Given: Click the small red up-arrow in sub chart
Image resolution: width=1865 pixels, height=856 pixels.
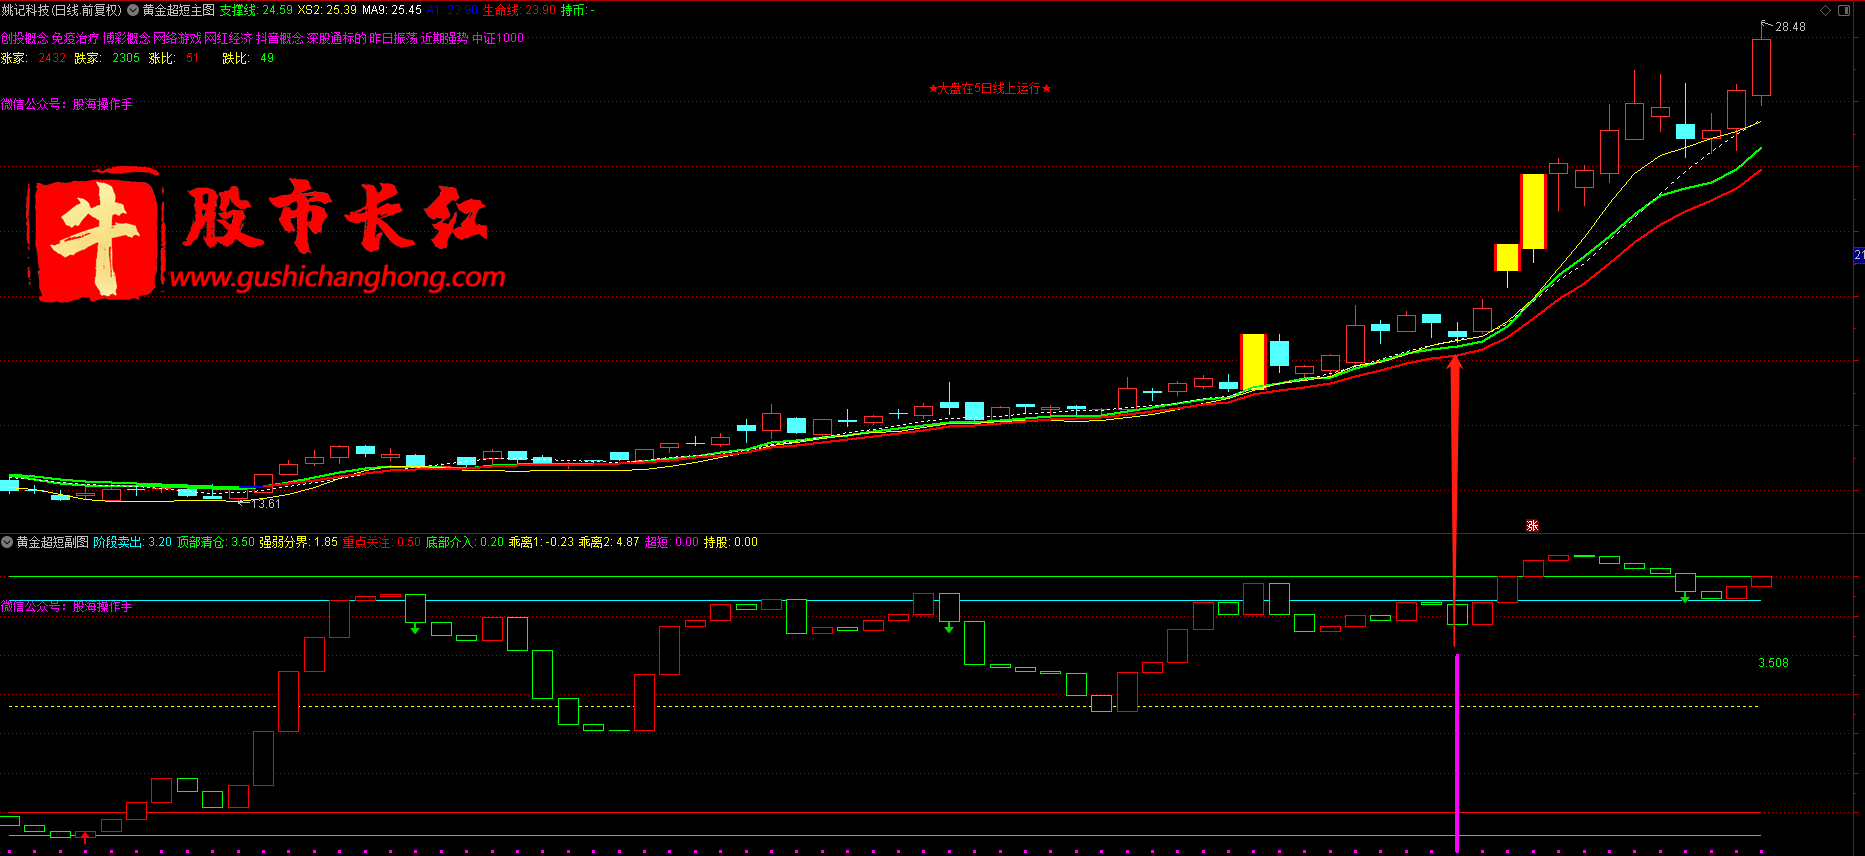Looking at the screenshot, I should (x=85, y=837).
